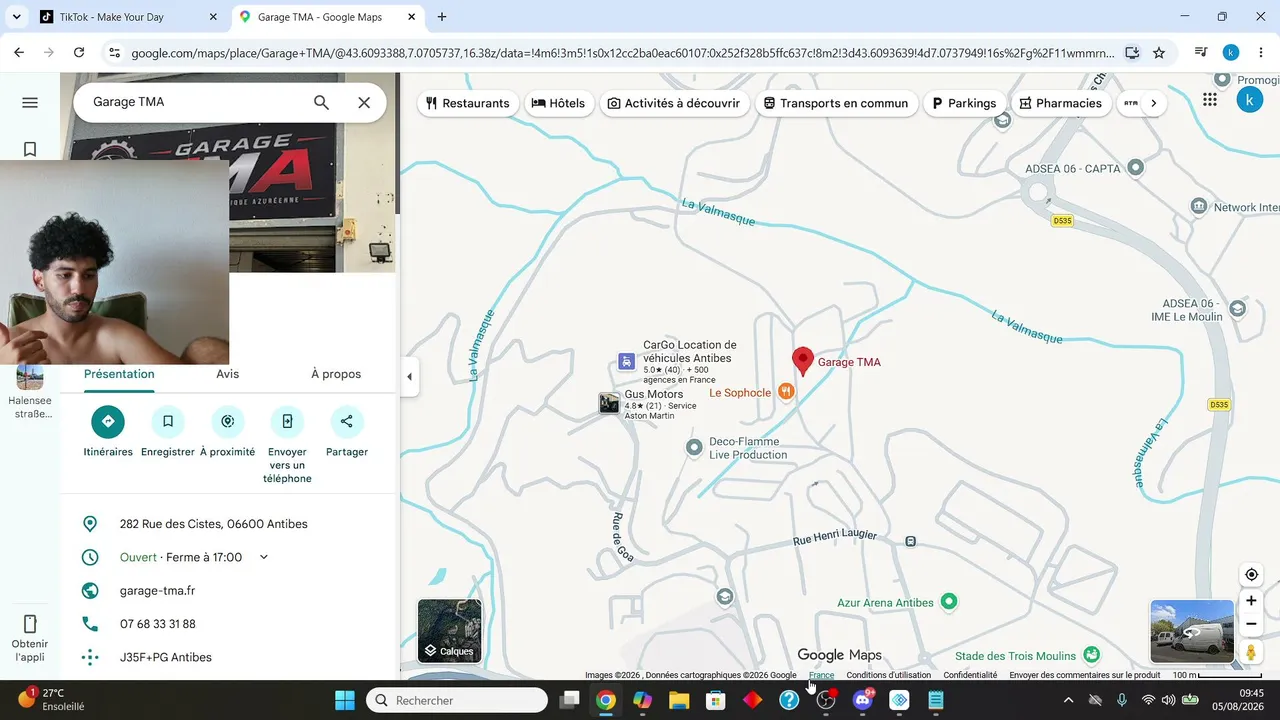The image size is (1280, 720).
Task: Filter by Activités à découvrir
Action: pos(674,103)
